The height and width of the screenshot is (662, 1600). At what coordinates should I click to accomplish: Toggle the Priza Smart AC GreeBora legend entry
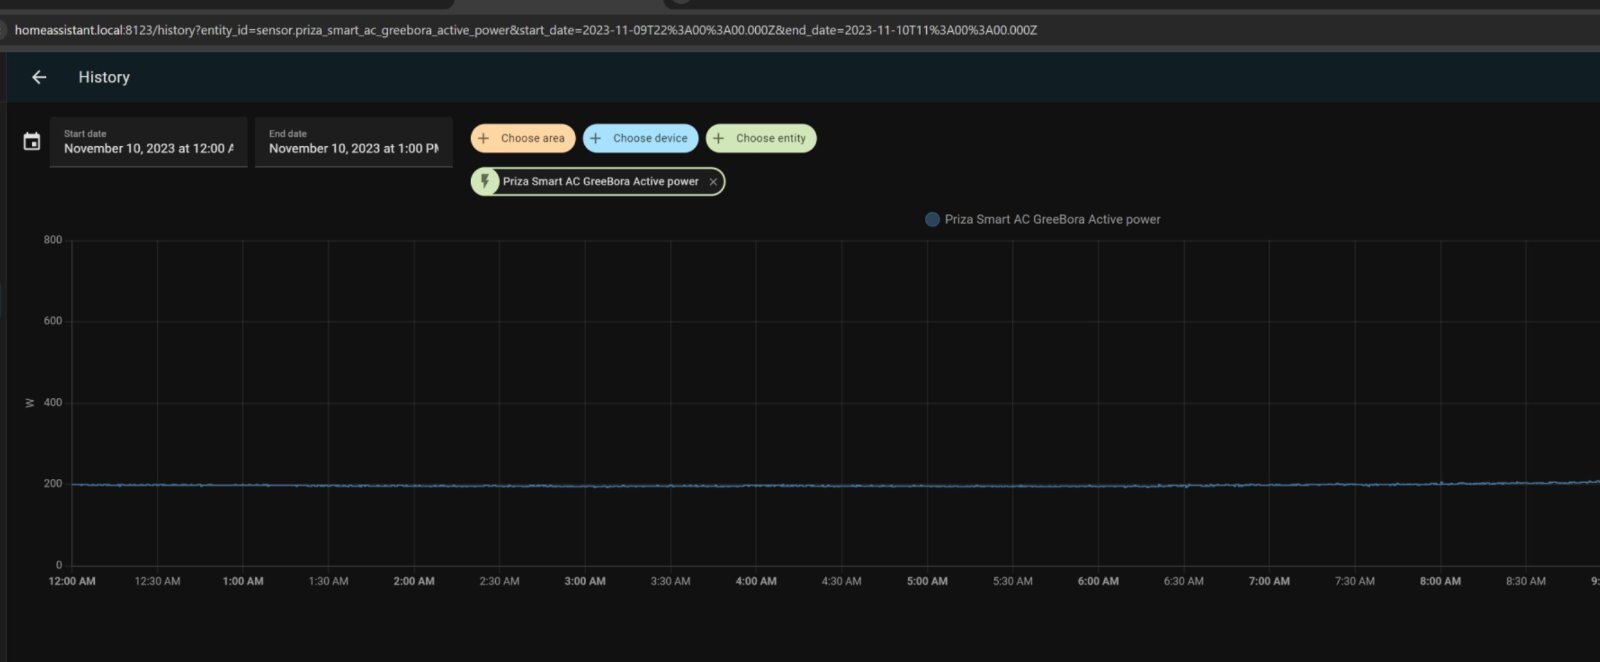(x=1043, y=219)
